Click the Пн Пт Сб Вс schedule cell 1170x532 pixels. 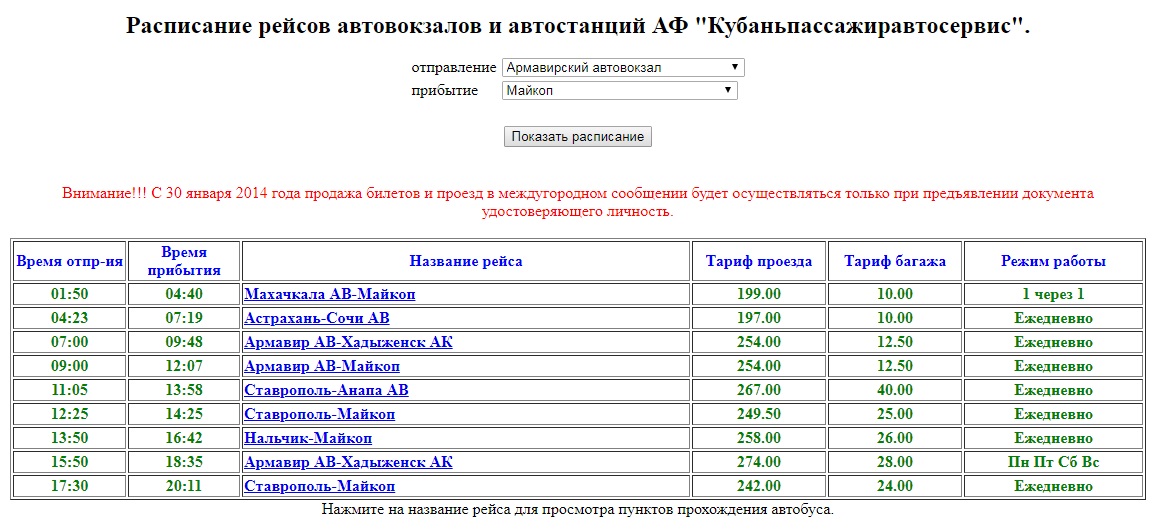point(1053,462)
